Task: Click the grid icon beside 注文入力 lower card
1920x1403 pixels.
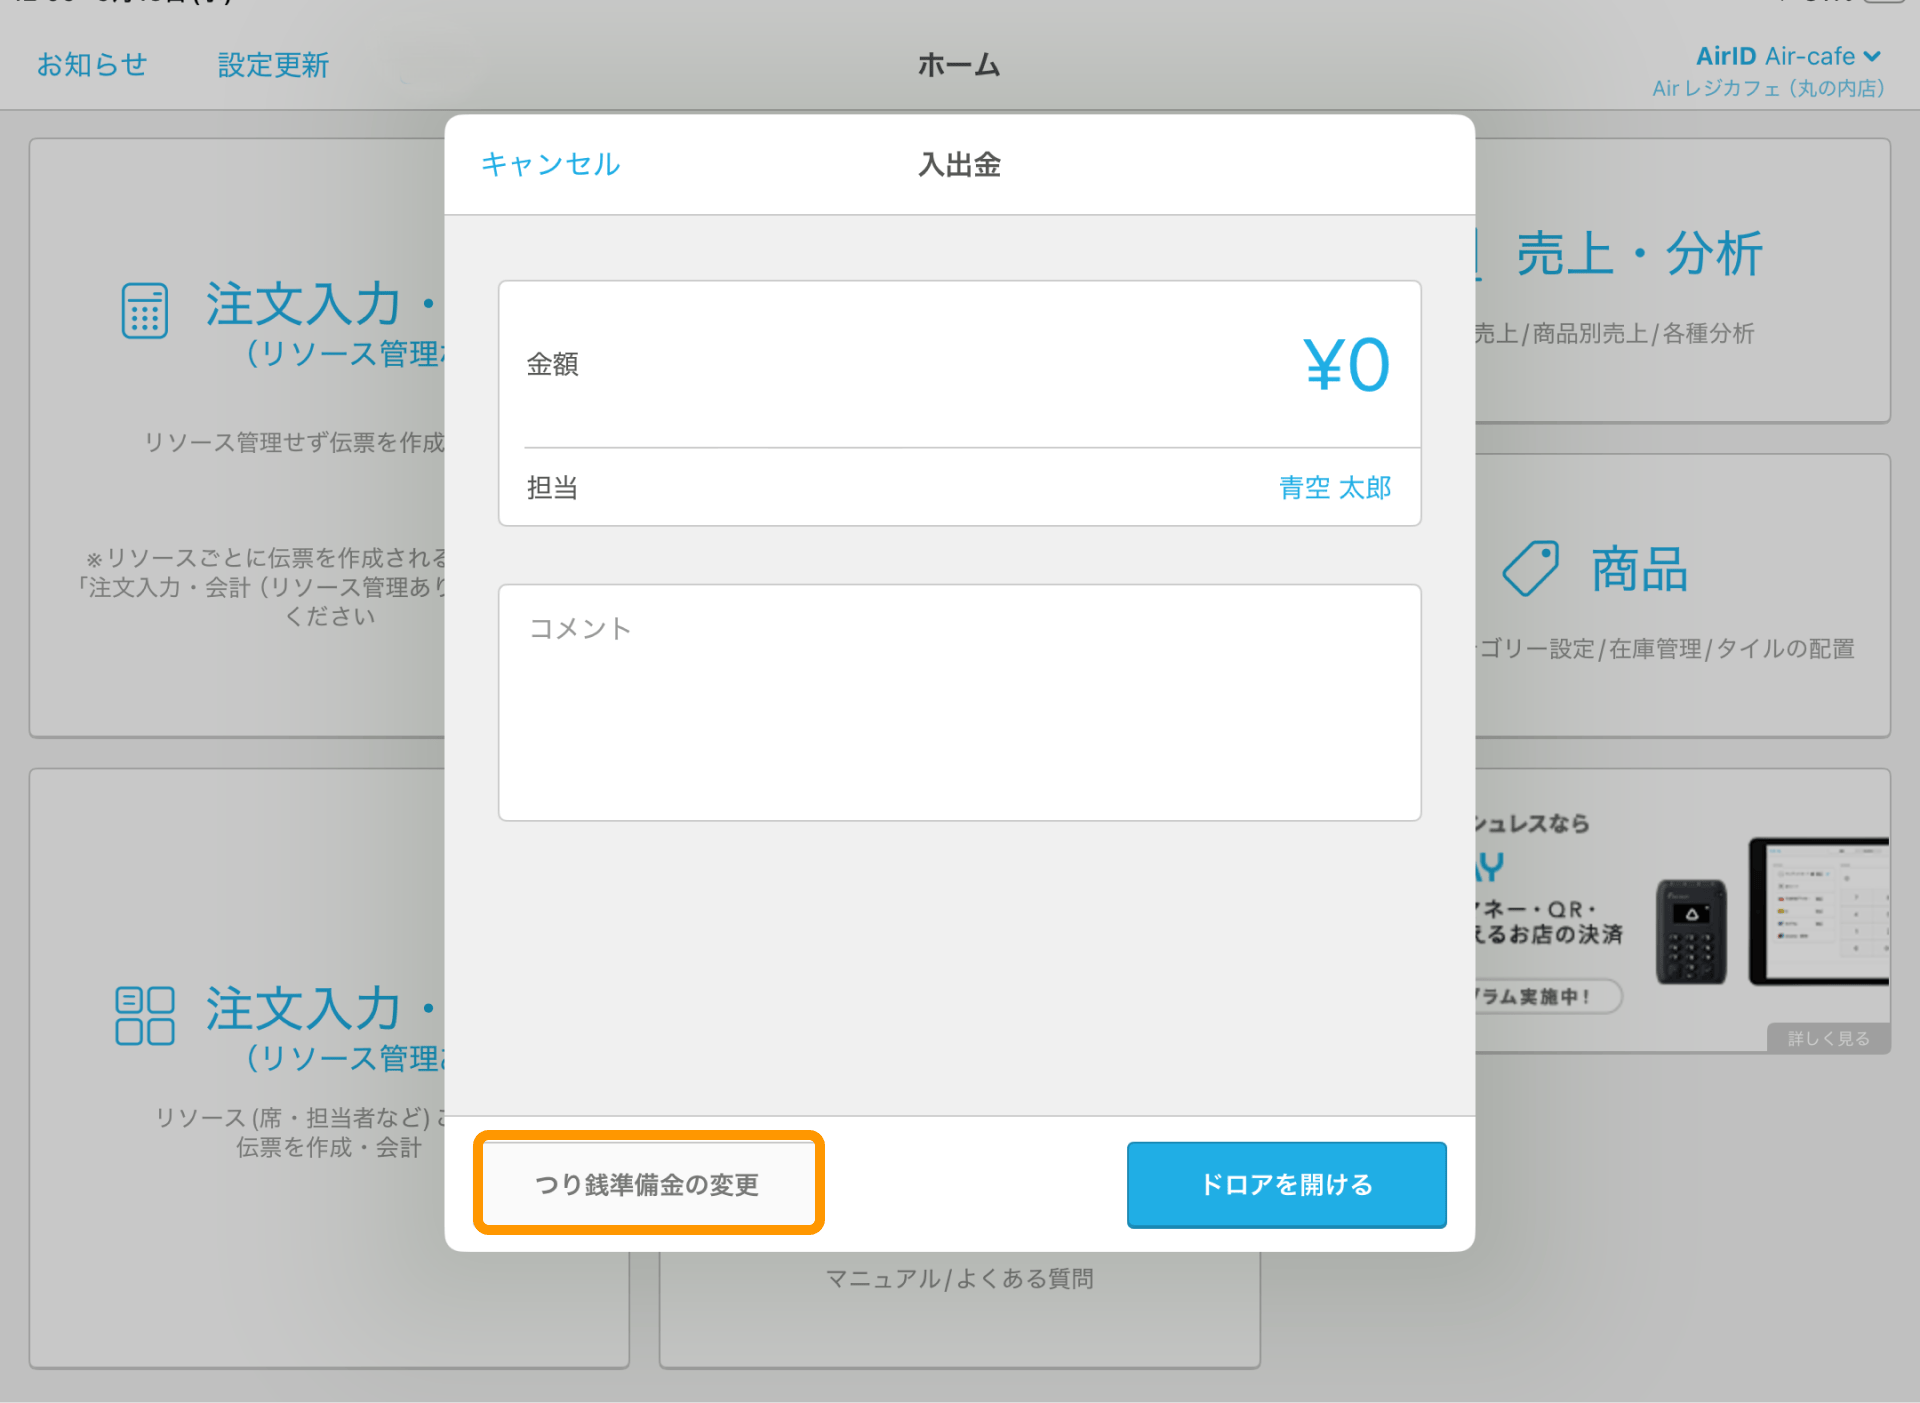Action: click(145, 1016)
